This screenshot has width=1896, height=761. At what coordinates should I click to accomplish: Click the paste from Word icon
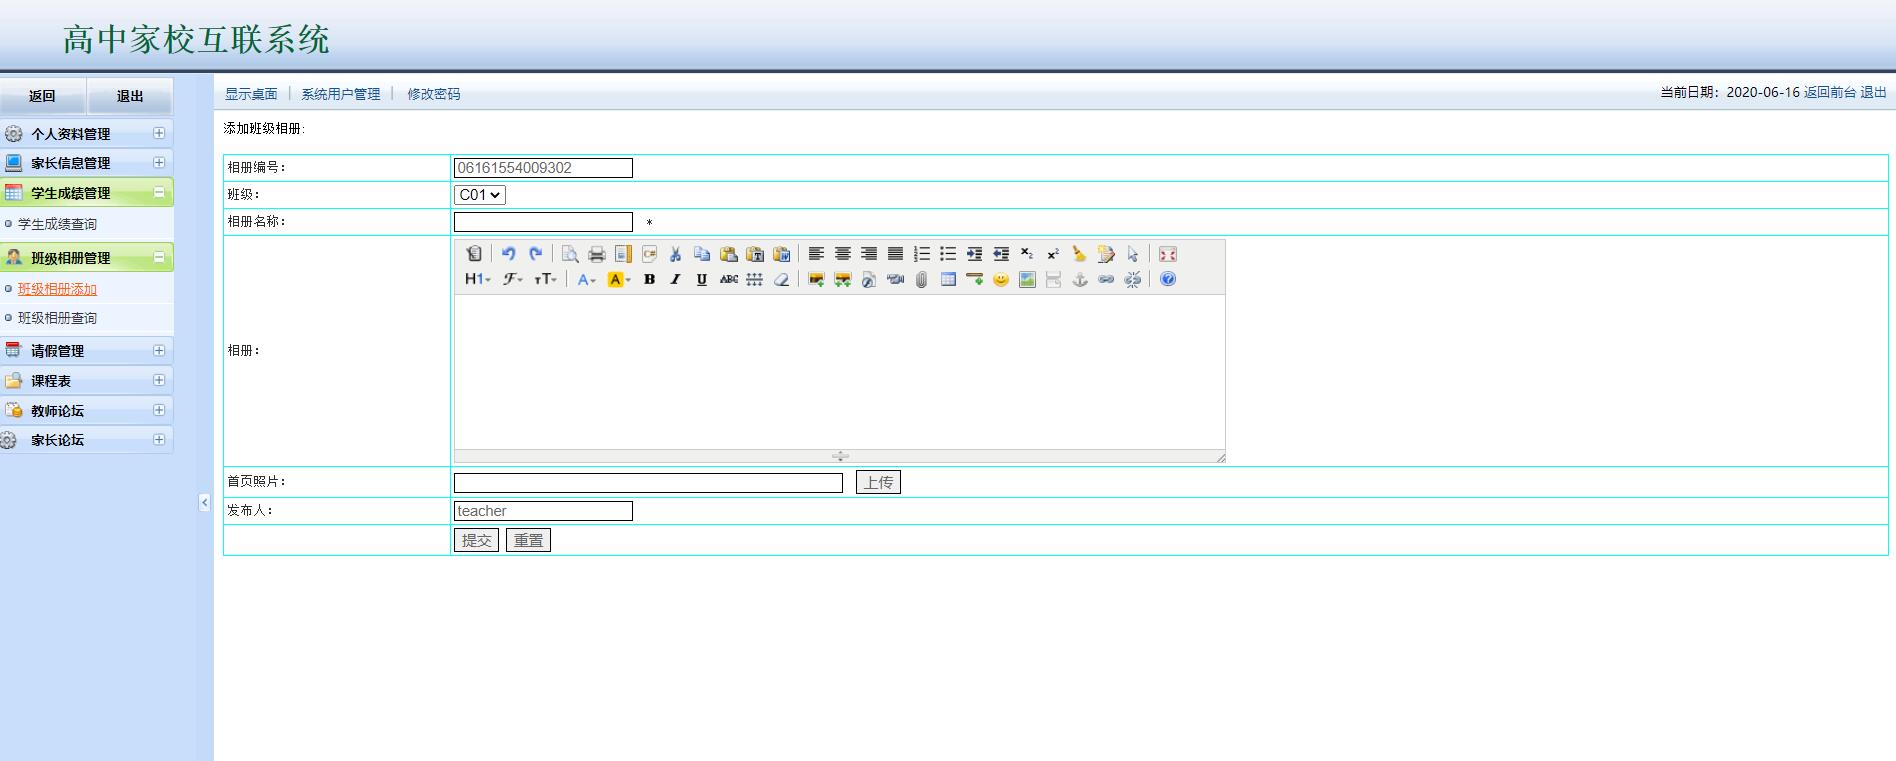point(781,254)
